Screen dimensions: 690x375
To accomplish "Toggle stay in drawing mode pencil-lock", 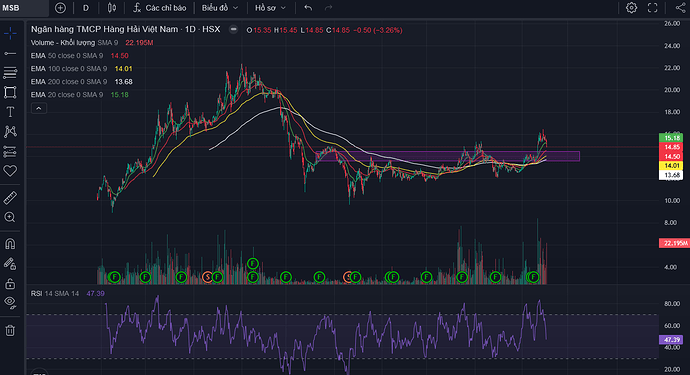I will tap(10, 263).
